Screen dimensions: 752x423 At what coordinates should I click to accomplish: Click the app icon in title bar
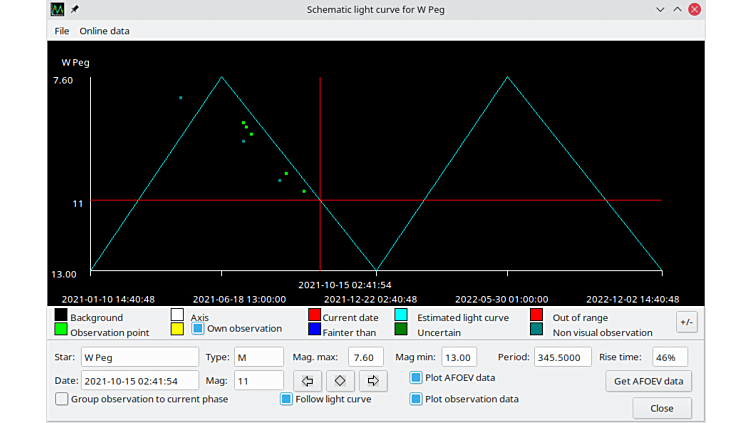(58, 9)
